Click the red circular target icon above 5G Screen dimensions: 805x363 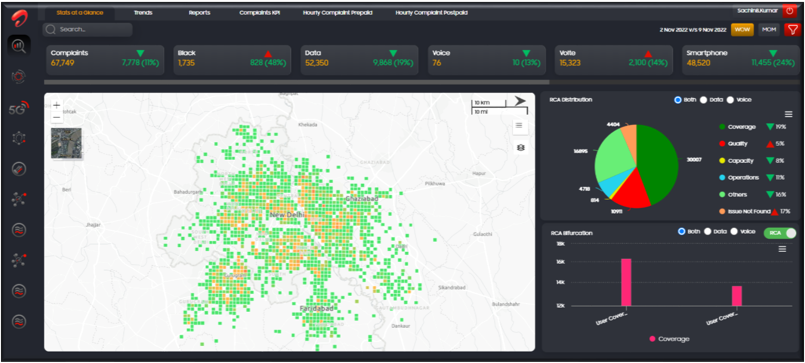(x=19, y=77)
